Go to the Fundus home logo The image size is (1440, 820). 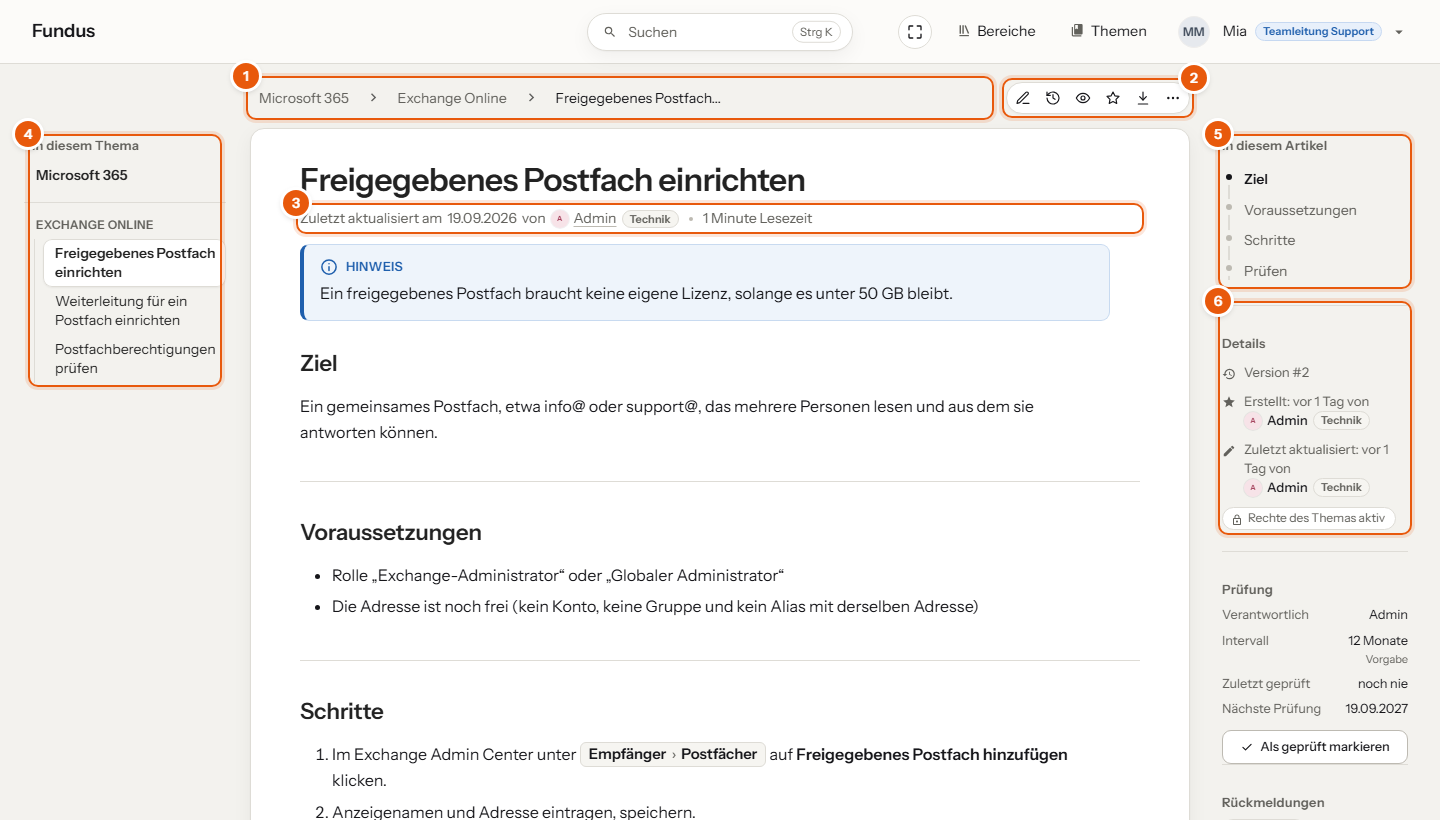(x=63, y=31)
